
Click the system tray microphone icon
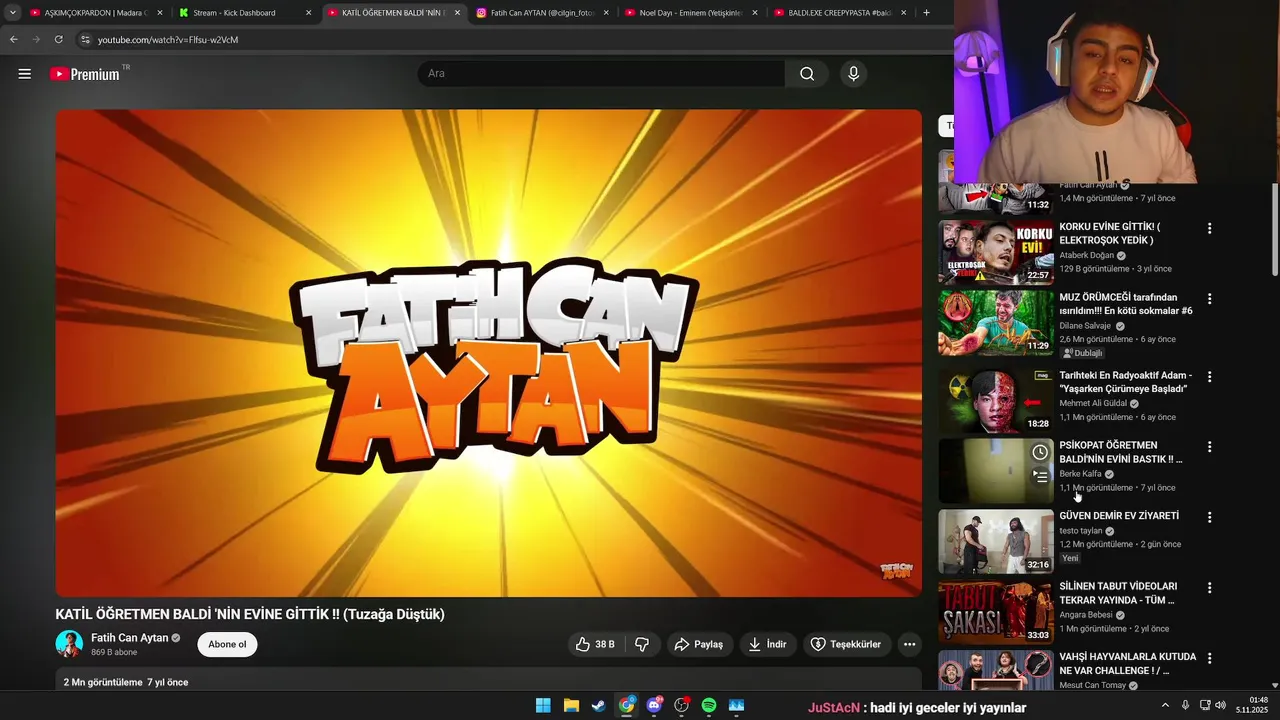(x=1185, y=705)
